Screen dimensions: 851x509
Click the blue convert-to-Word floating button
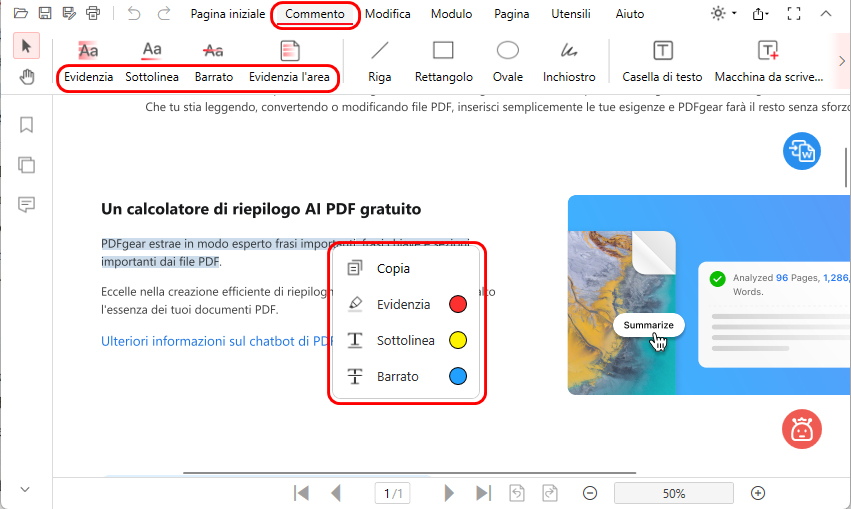tap(802, 151)
